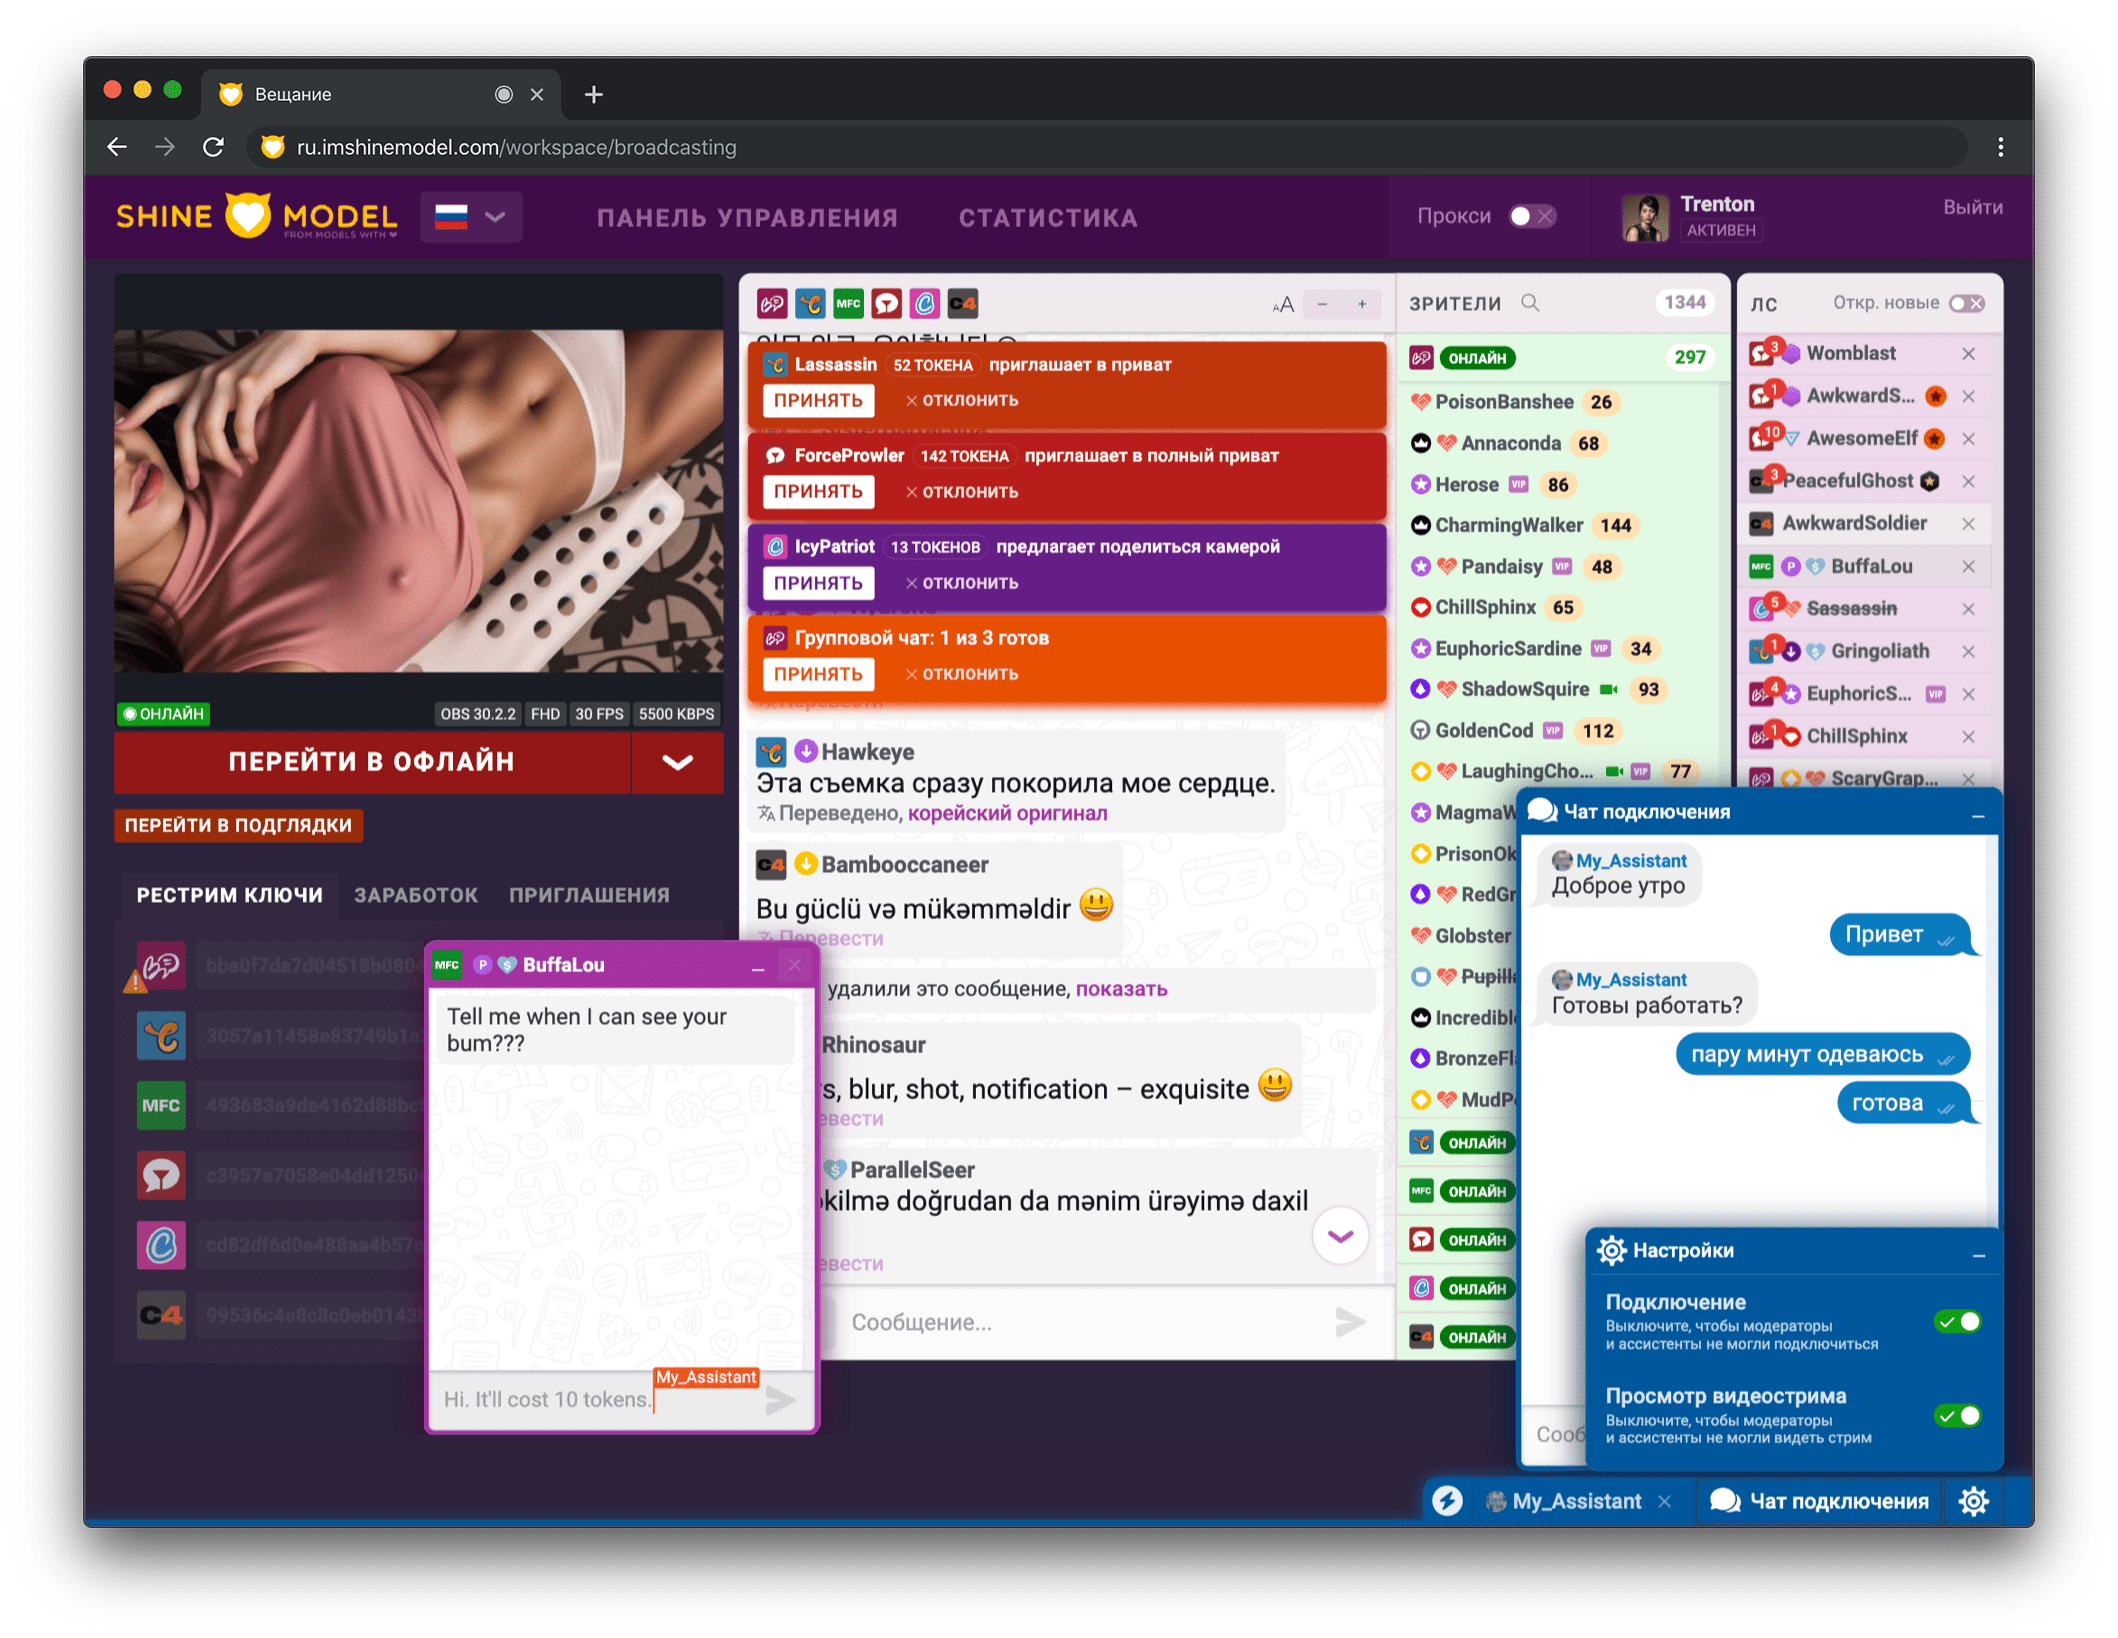Click the browser page reload icon
This screenshot has height=1638, width=2118.
click(214, 147)
